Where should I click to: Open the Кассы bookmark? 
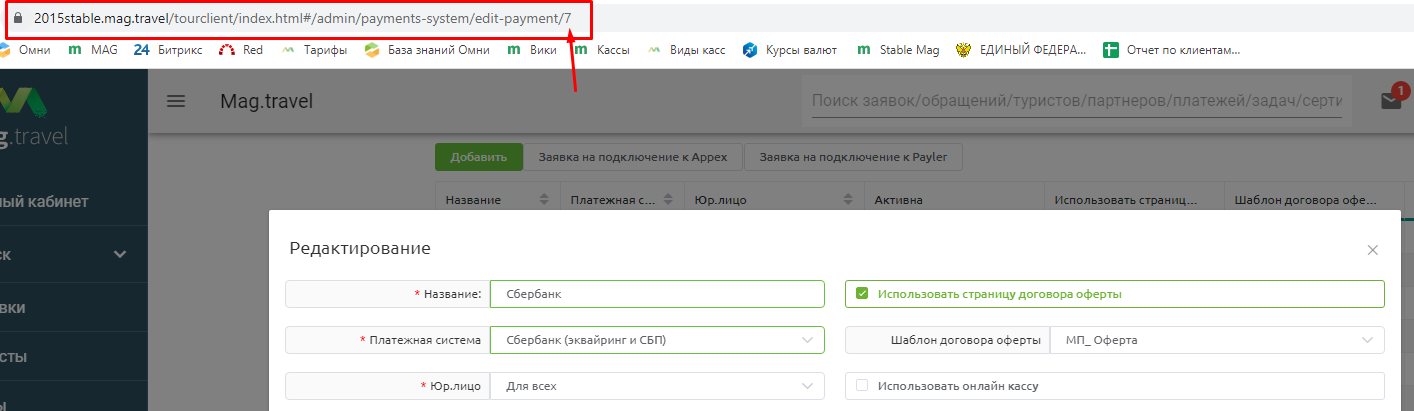(x=601, y=49)
